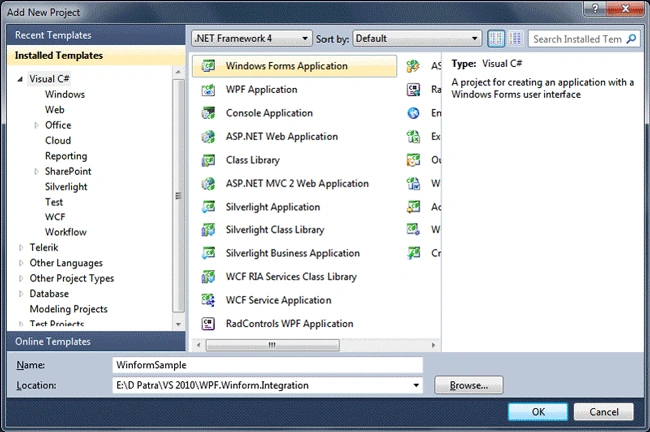Click the OK button
650x432 pixels.
click(x=538, y=412)
